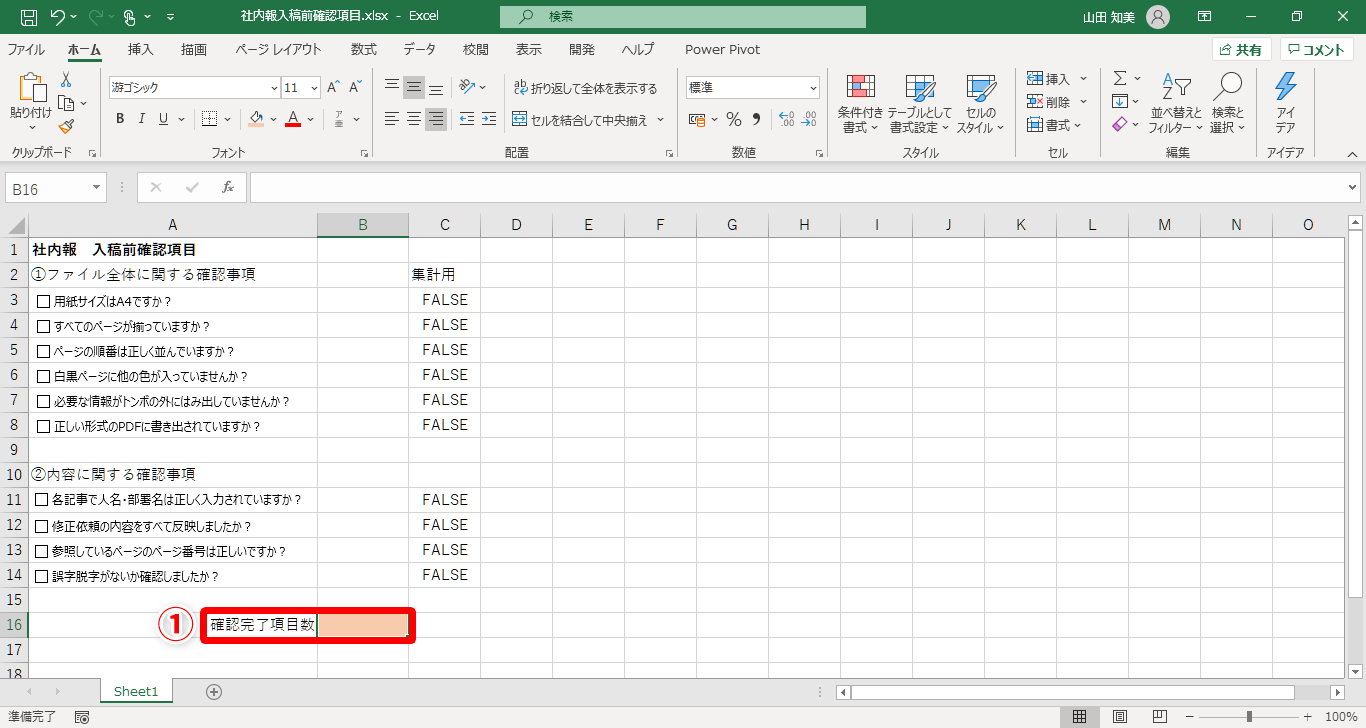Enable 正しい形式のPDFに書き出されていますか？ checkbox
The image size is (1366, 728).
click(43, 426)
